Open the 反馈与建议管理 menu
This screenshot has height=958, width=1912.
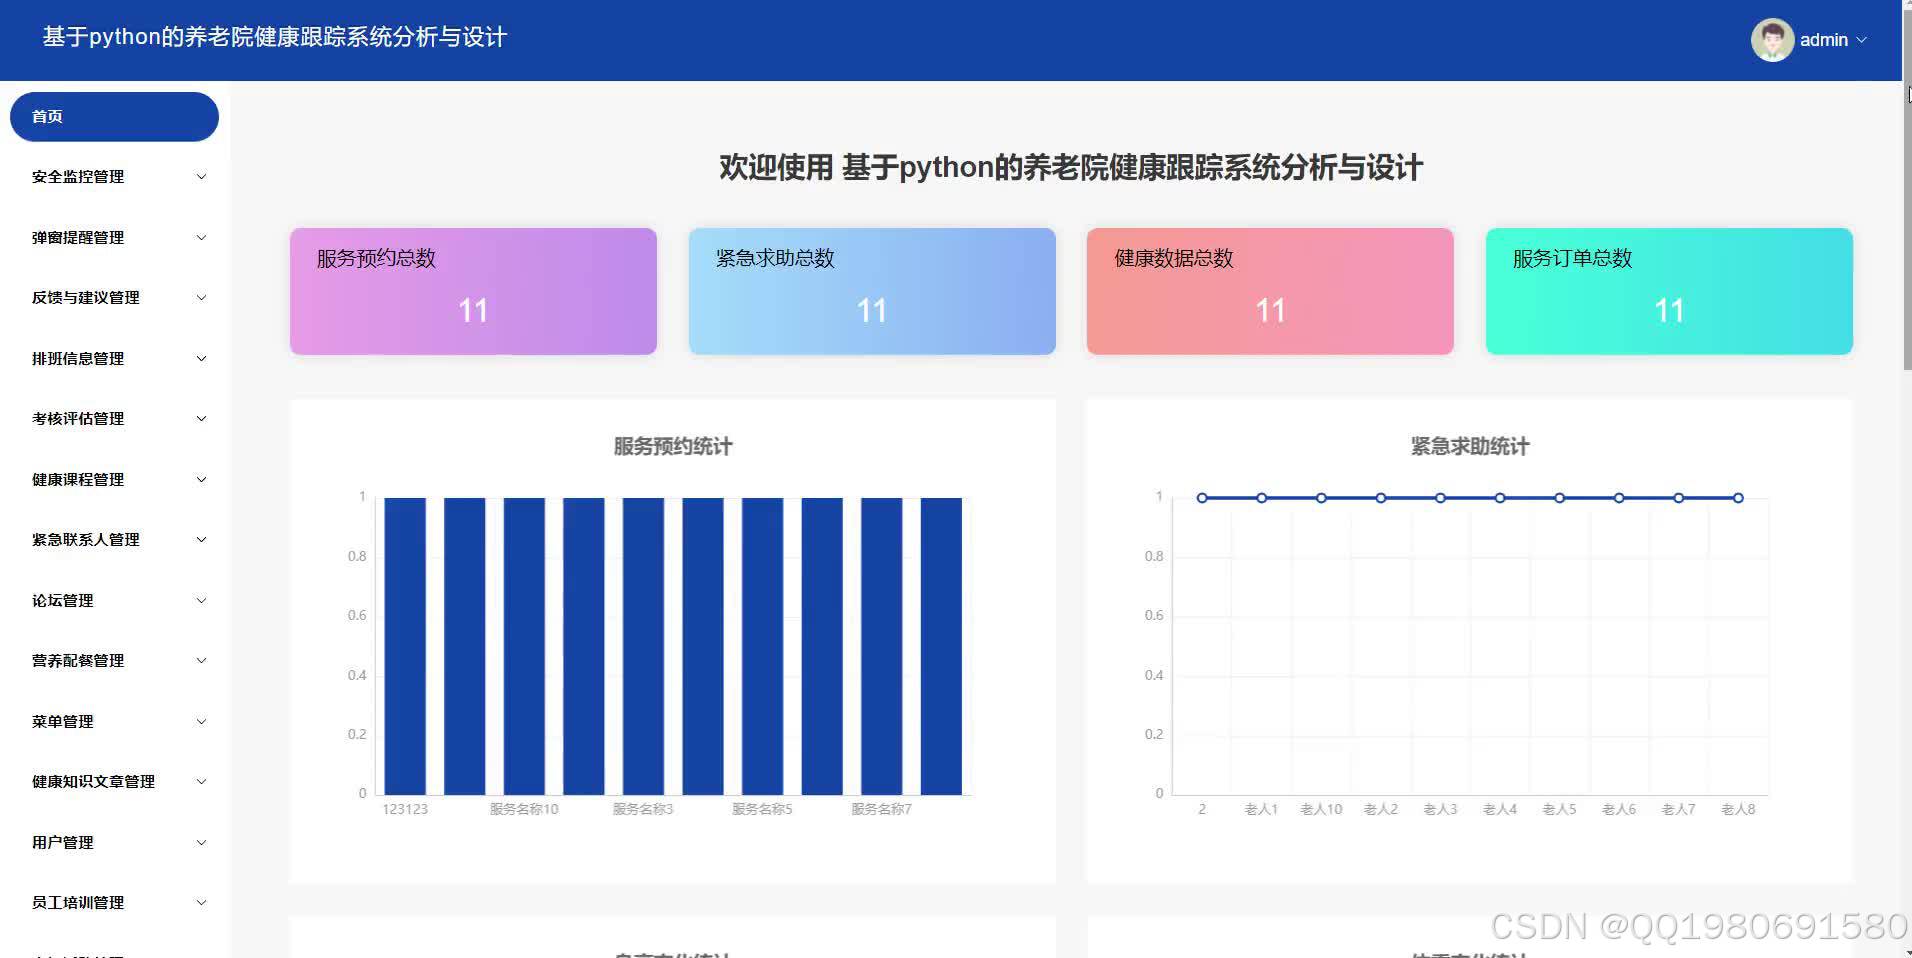pos(114,298)
